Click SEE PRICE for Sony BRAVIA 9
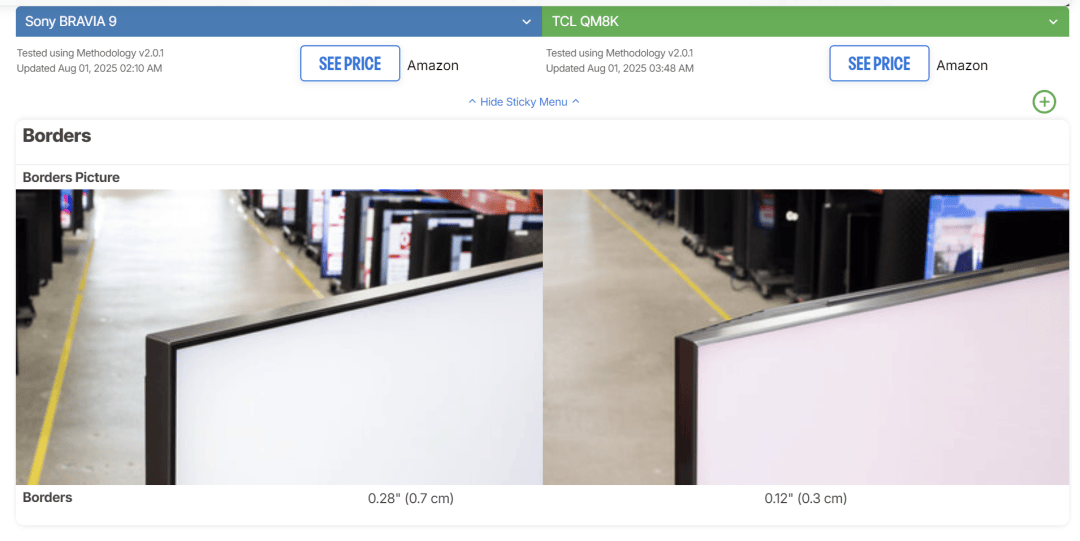Image resolution: width=1080 pixels, height=541 pixels. (350, 63)
